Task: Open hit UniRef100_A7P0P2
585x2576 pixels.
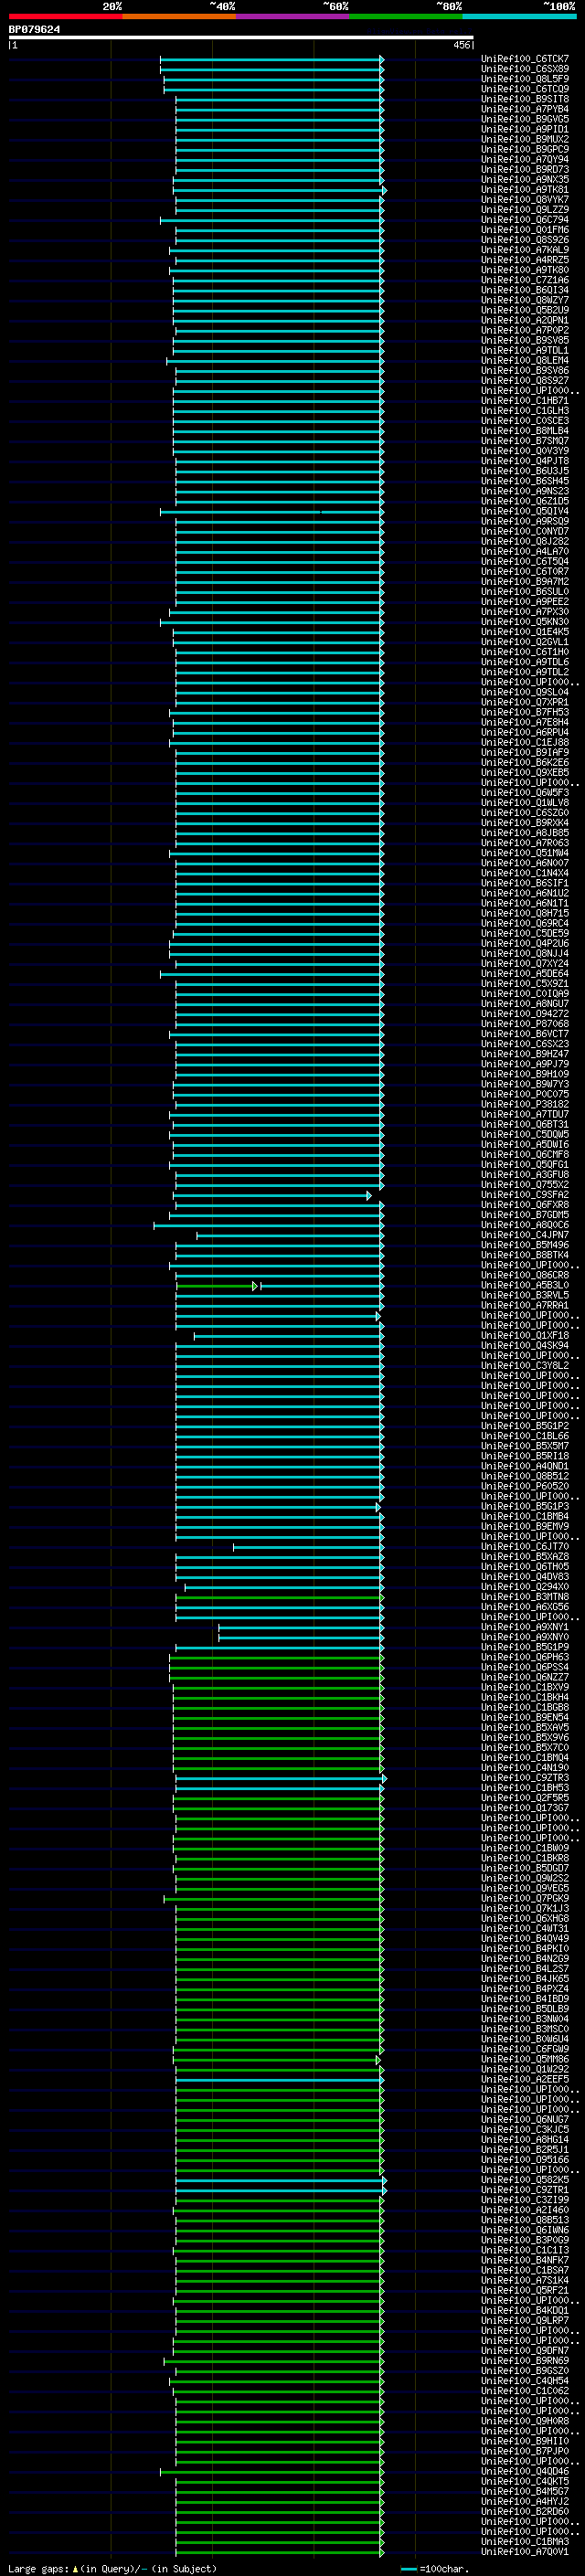Action: click(525, 330)
